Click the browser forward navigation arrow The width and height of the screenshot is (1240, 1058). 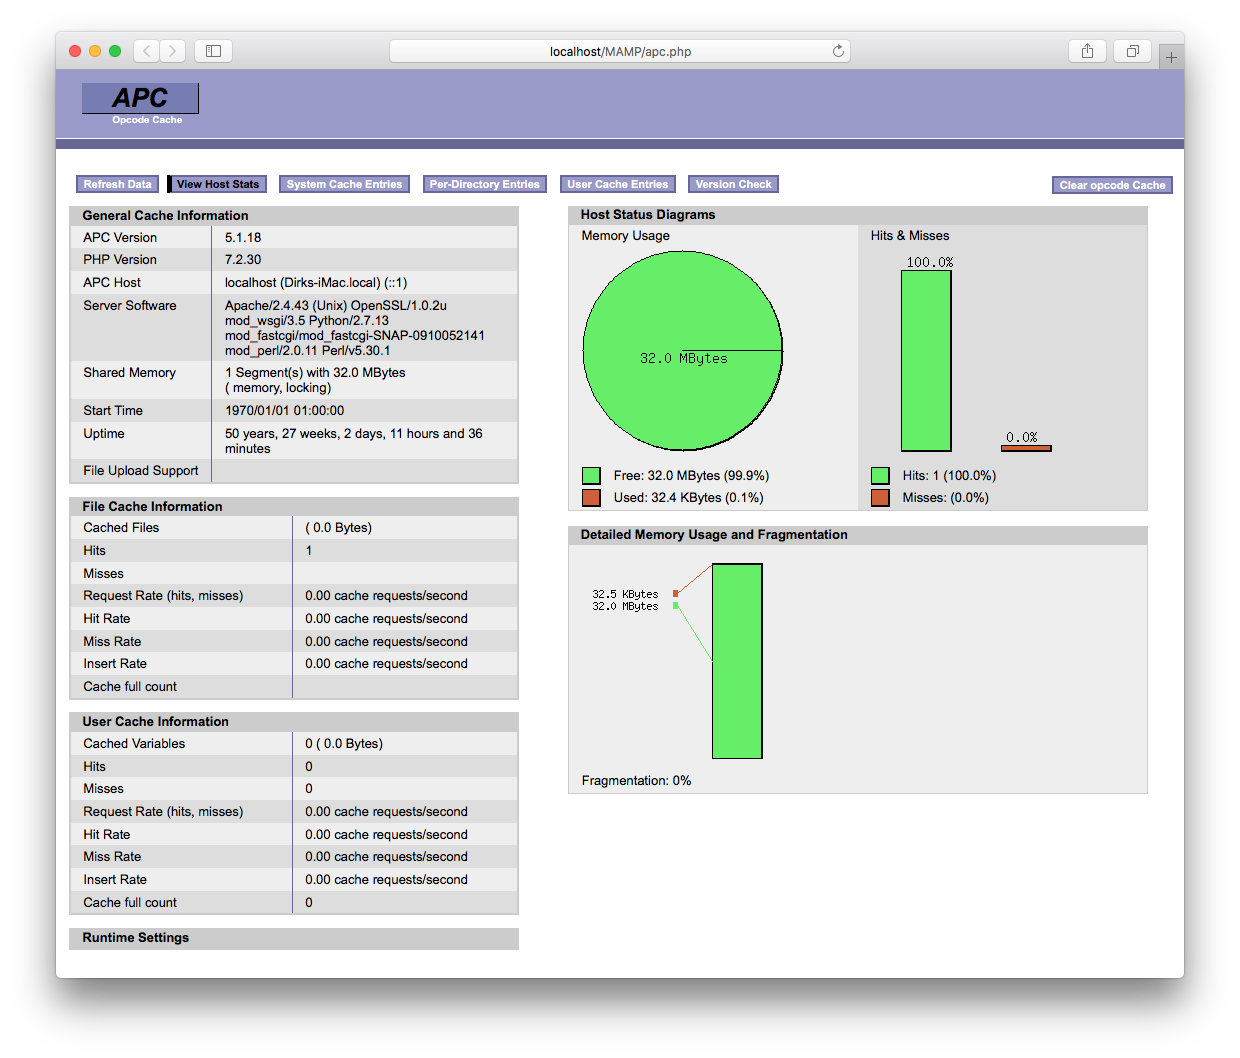click(x=172, y=51)
